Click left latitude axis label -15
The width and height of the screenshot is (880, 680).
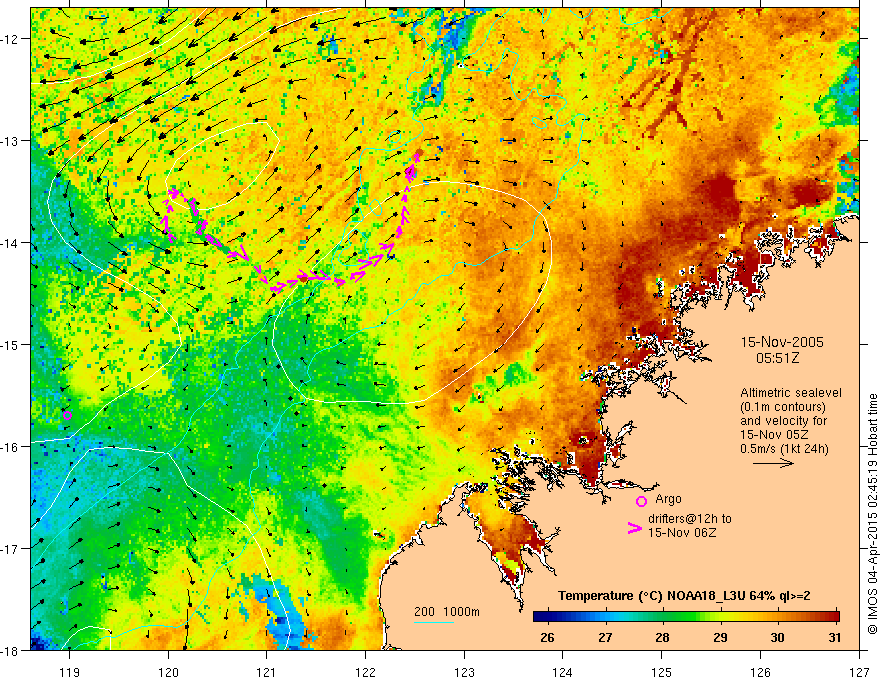(x=10, y=344)
